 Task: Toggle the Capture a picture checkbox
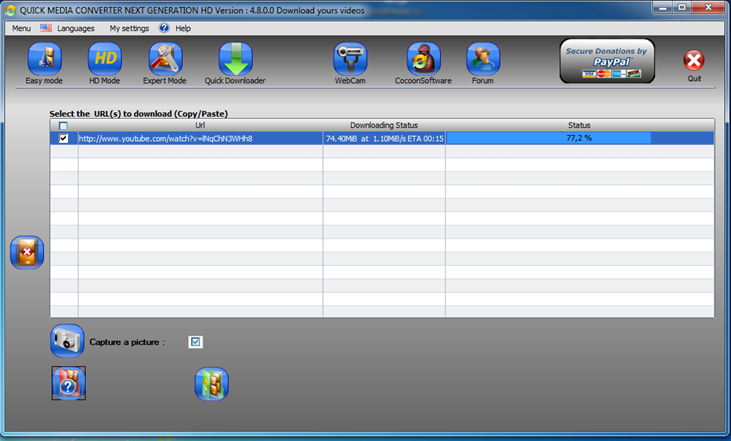[195, 342]
